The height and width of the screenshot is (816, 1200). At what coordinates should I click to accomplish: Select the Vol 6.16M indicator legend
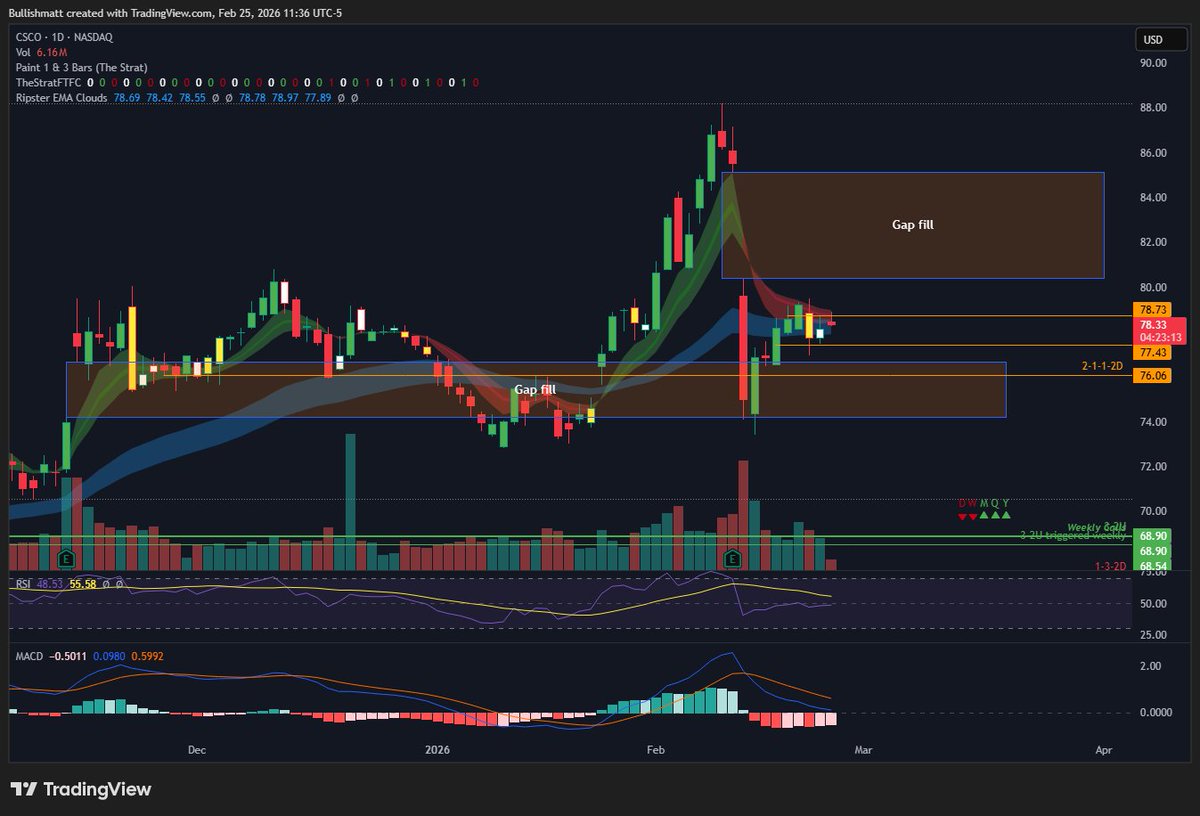coord(42,51)
